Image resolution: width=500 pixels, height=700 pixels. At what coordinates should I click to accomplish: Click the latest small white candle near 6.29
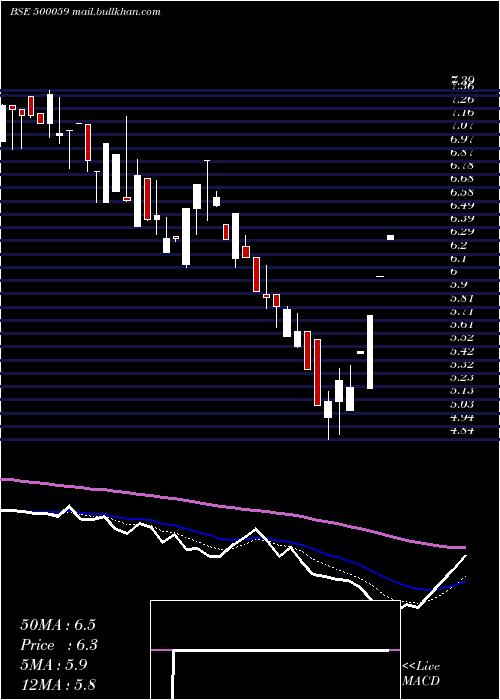(x=390, y=238)
